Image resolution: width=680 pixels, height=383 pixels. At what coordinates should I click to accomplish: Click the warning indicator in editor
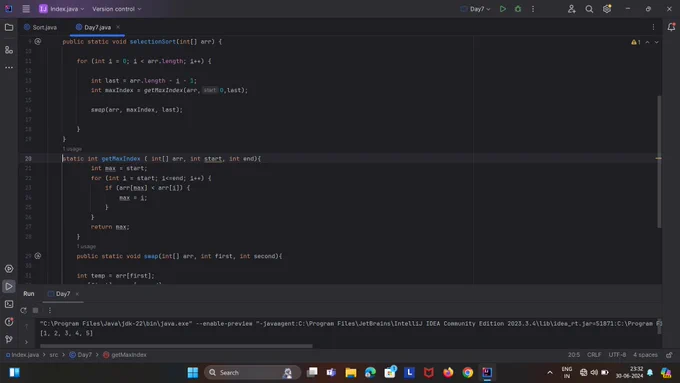tap(636, 42)
